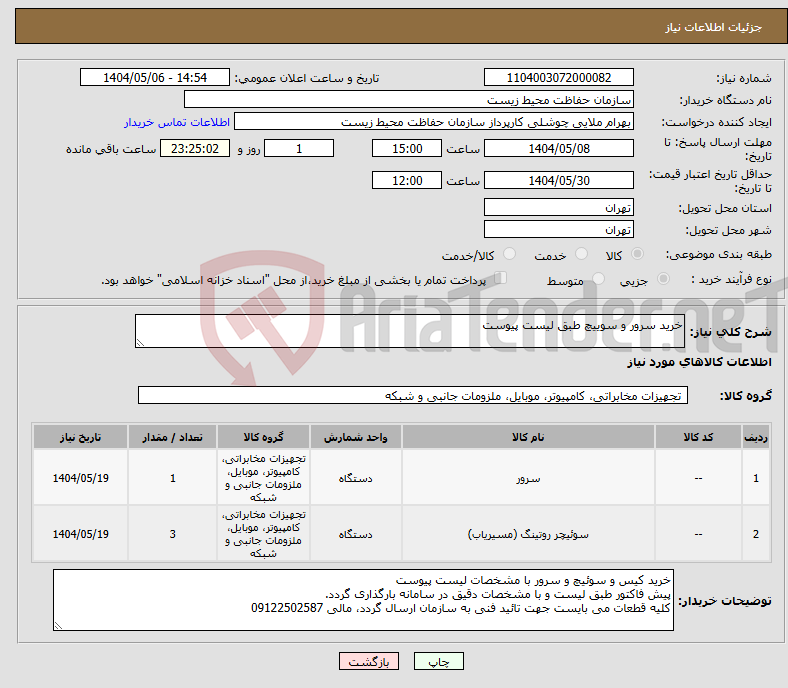Select the متوسط purchase type radio
788x688 pixels.
tap(598, 278)
